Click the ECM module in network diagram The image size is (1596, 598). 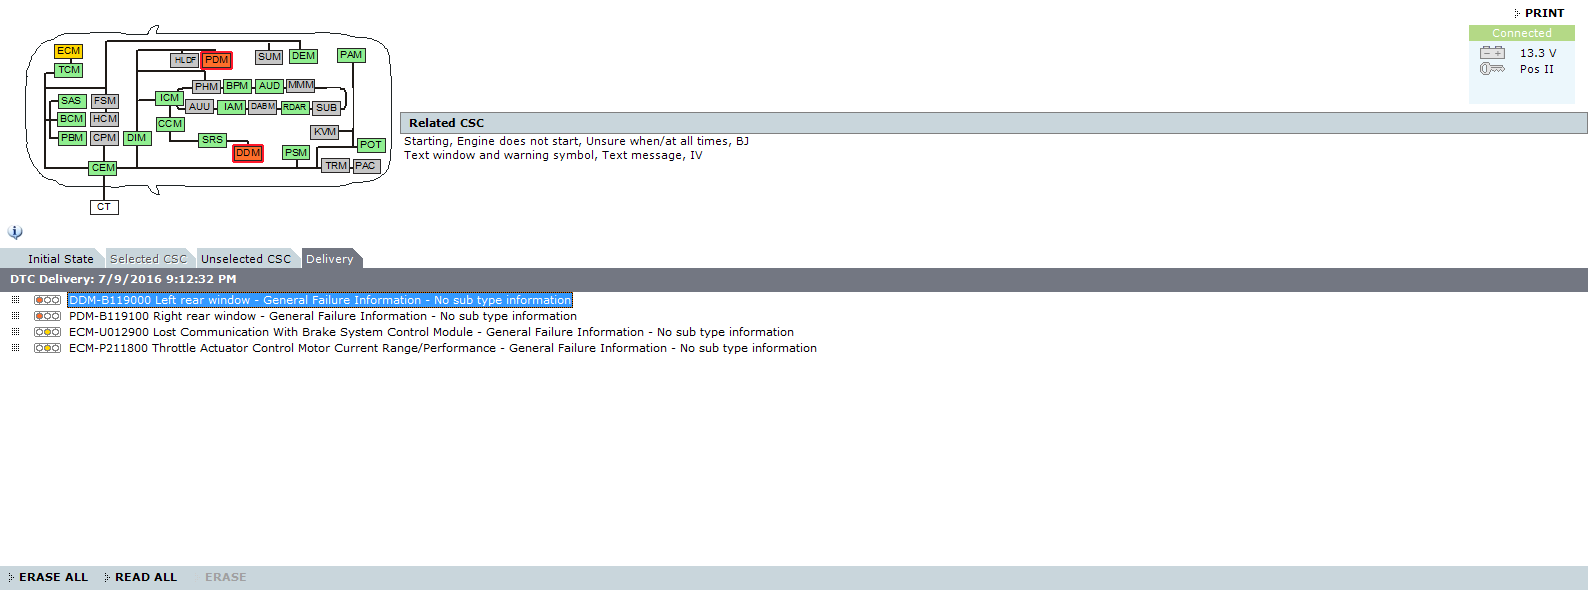tap(68, 51)
